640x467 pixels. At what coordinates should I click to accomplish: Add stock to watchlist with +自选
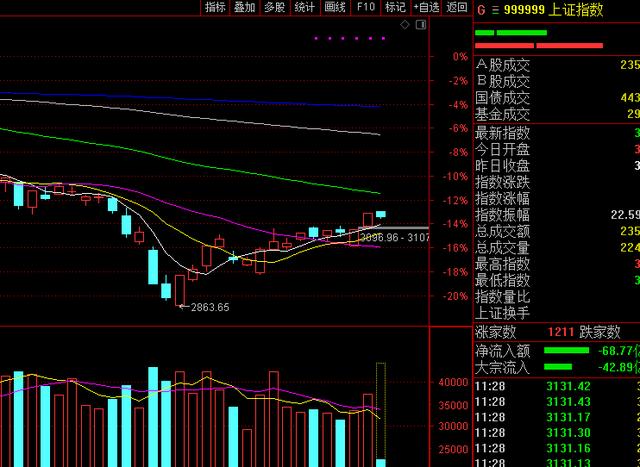coord(427,7)
